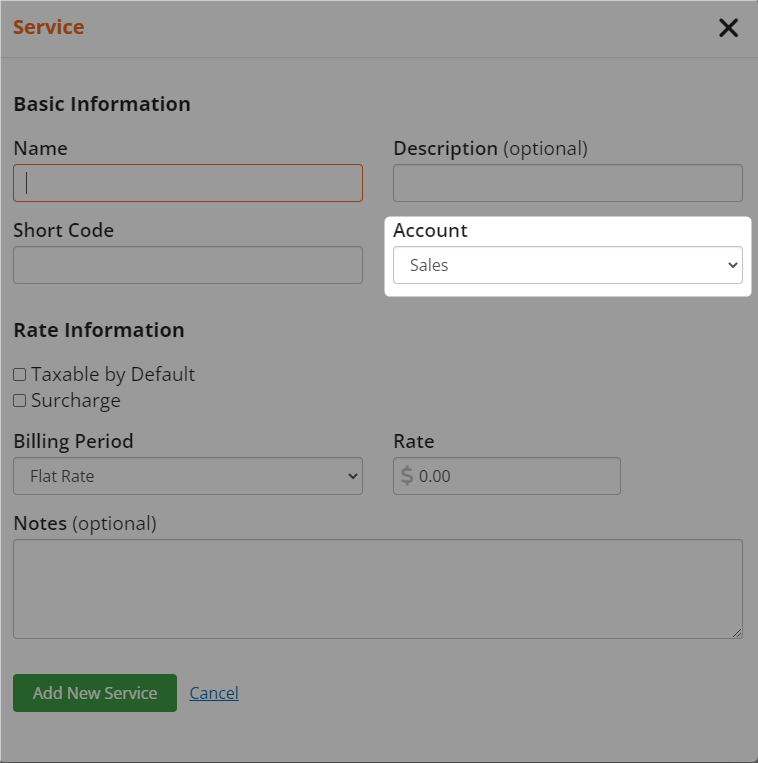Click the Service dialog title heading
758x763 pixels.
click(49, 27)
